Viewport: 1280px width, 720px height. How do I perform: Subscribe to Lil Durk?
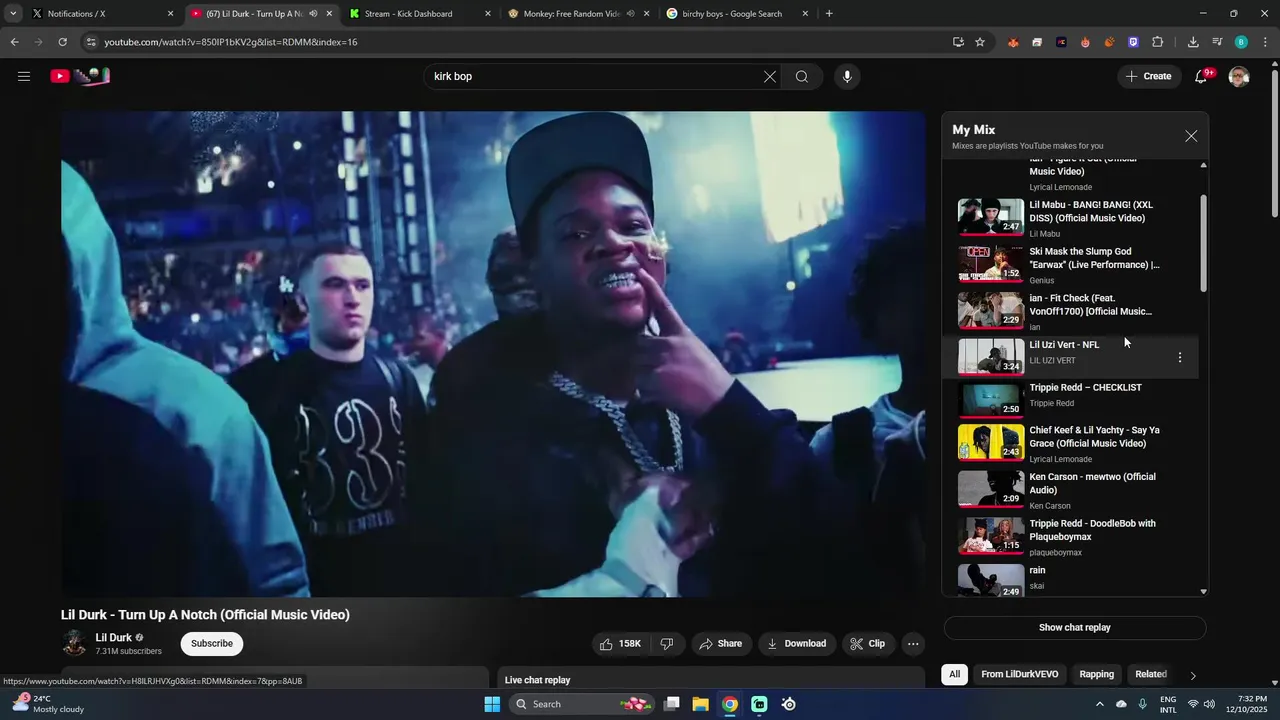(x=212, y=644)
